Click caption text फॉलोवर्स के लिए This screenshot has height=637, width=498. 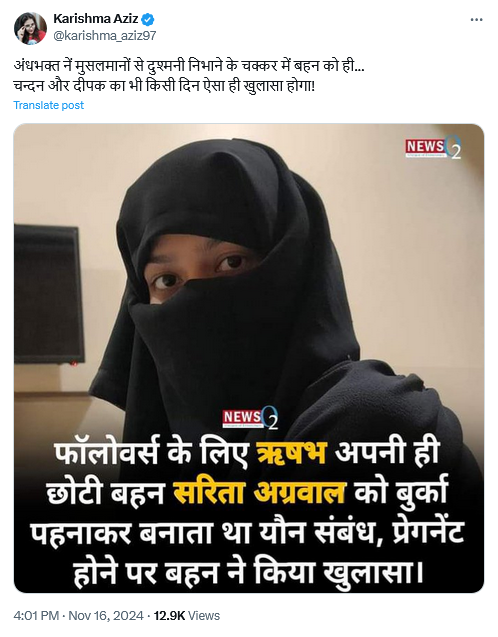(x=151, y=452)
